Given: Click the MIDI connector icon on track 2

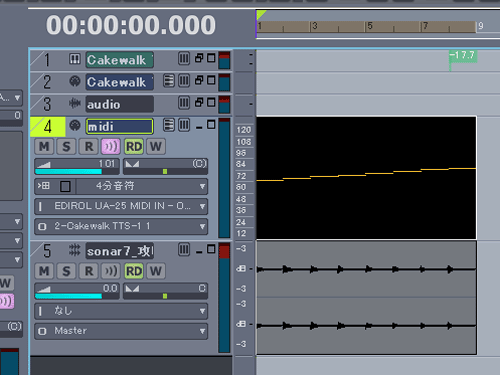Looking at the screenshot, I should [75, 81].
